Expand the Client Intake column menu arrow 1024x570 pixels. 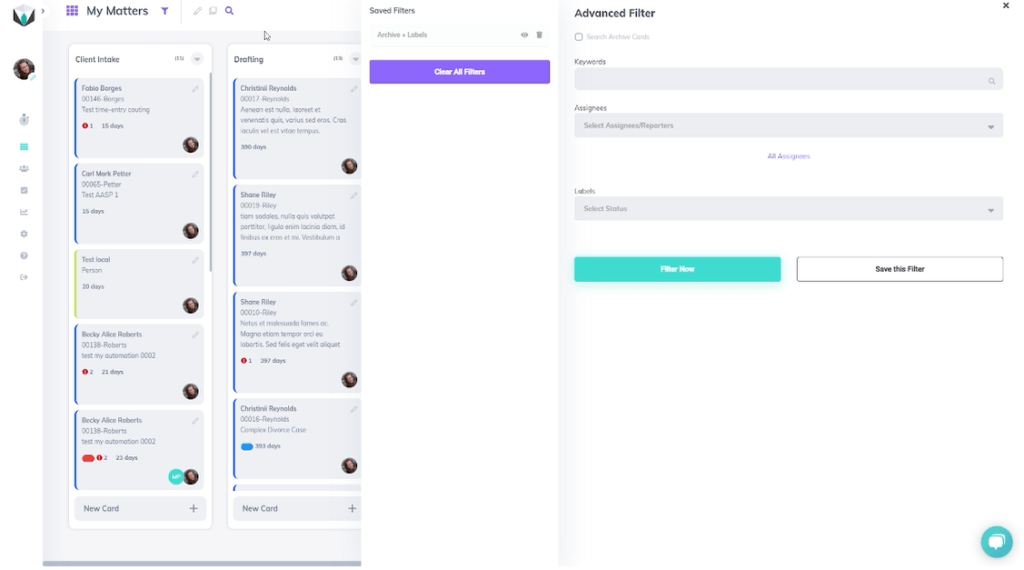click(197, 59)
